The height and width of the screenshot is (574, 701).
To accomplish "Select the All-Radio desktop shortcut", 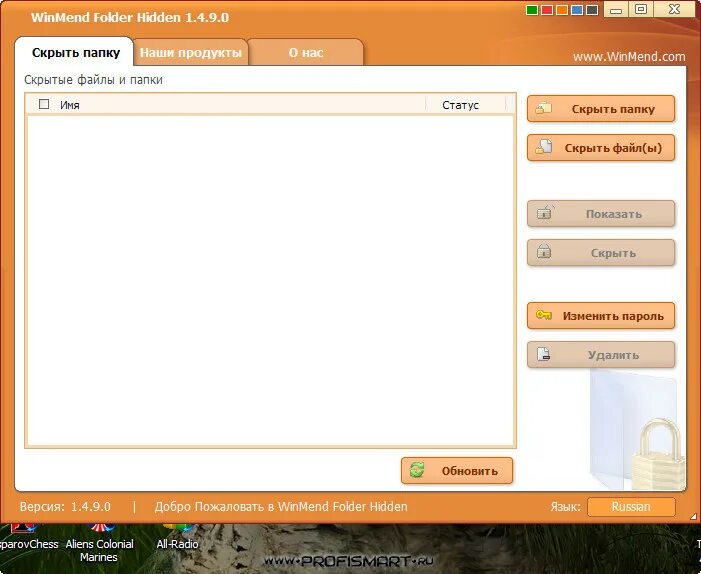I will tap(177, 539).
